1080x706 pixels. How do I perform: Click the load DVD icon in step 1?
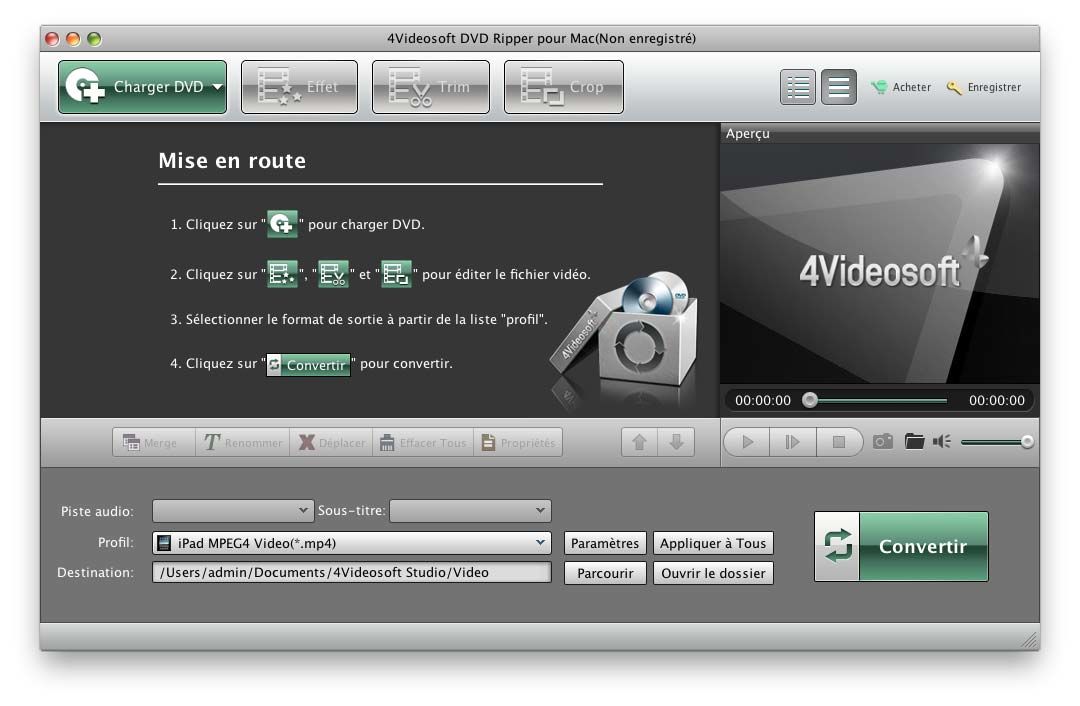[x=282, y=224]
